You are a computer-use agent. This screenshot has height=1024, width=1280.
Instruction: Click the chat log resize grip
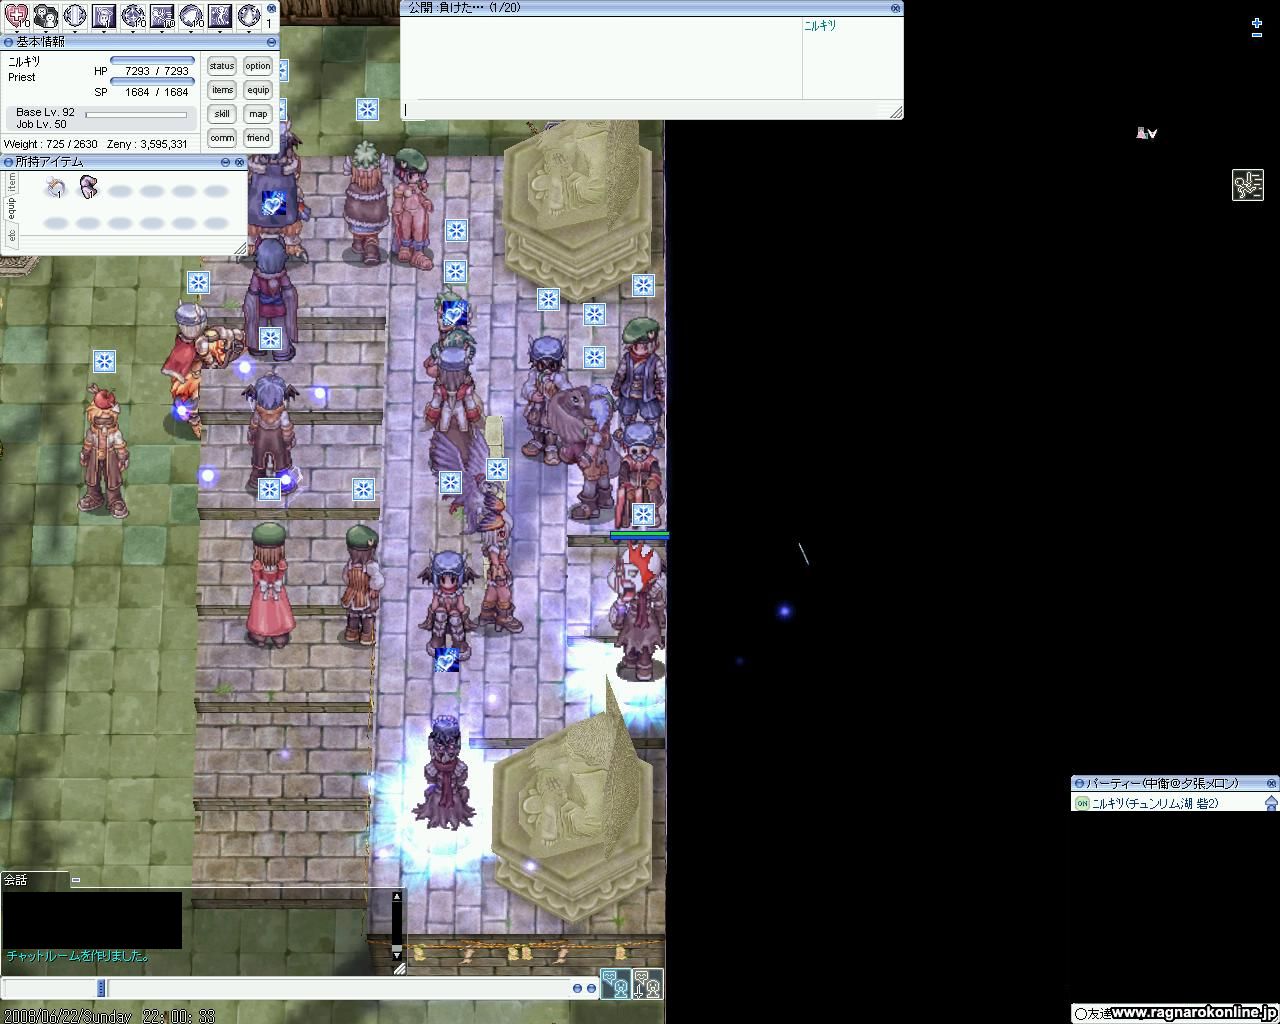(x=400, y=968)
